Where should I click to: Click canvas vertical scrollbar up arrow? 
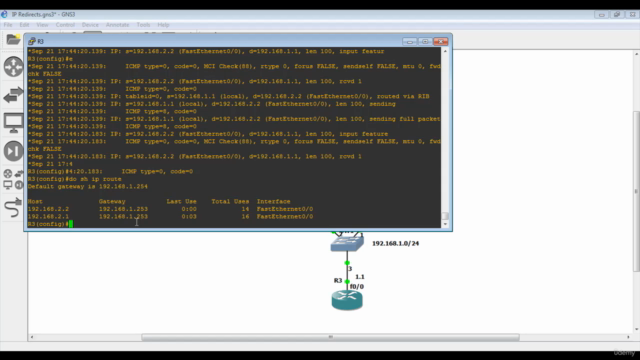click(x=636, y=53)
